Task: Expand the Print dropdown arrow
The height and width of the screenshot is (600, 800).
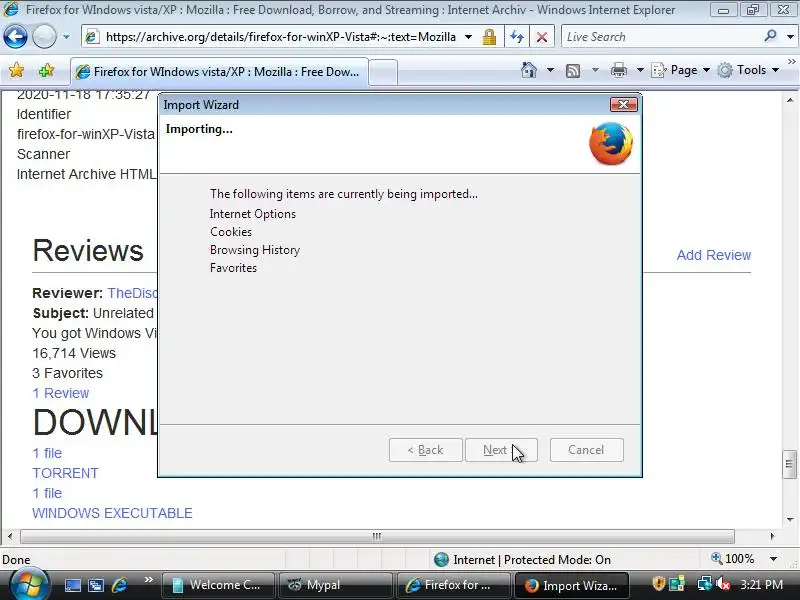Action: (x=640, y=70)
